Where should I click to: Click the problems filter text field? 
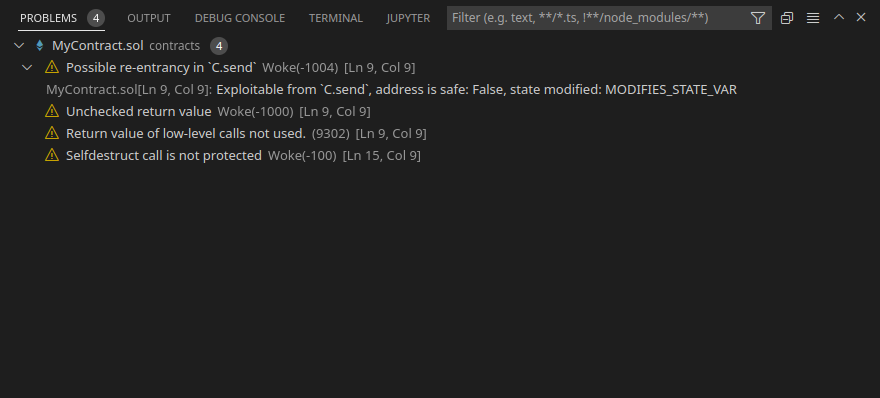pos(598,18)
